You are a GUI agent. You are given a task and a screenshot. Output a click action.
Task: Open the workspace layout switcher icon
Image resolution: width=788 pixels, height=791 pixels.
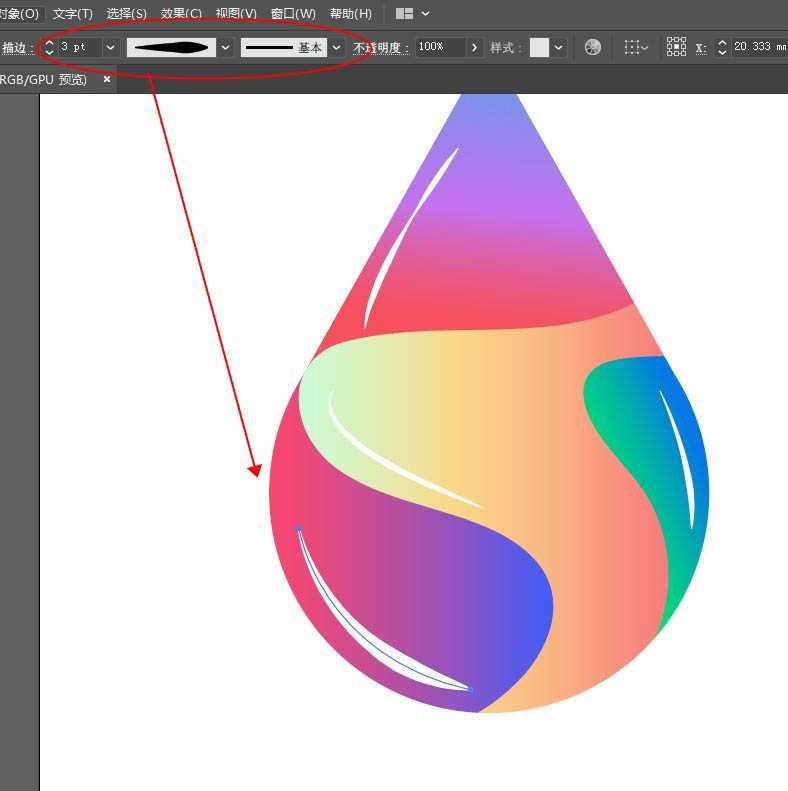pyautogui.click(x=404, y=14)
